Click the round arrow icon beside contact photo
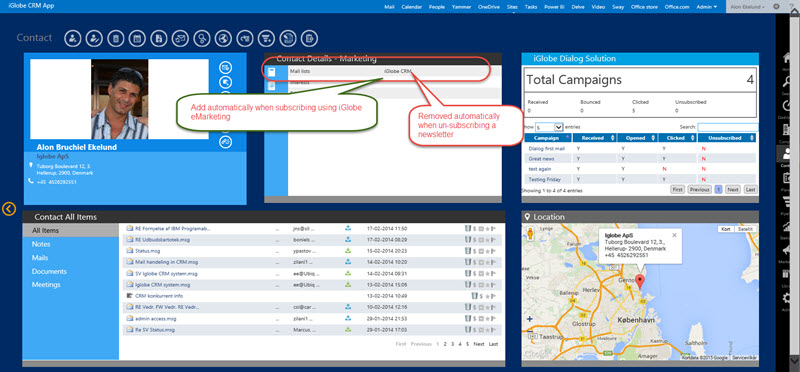Screen dimensions: 800x372 click(226, 83)
